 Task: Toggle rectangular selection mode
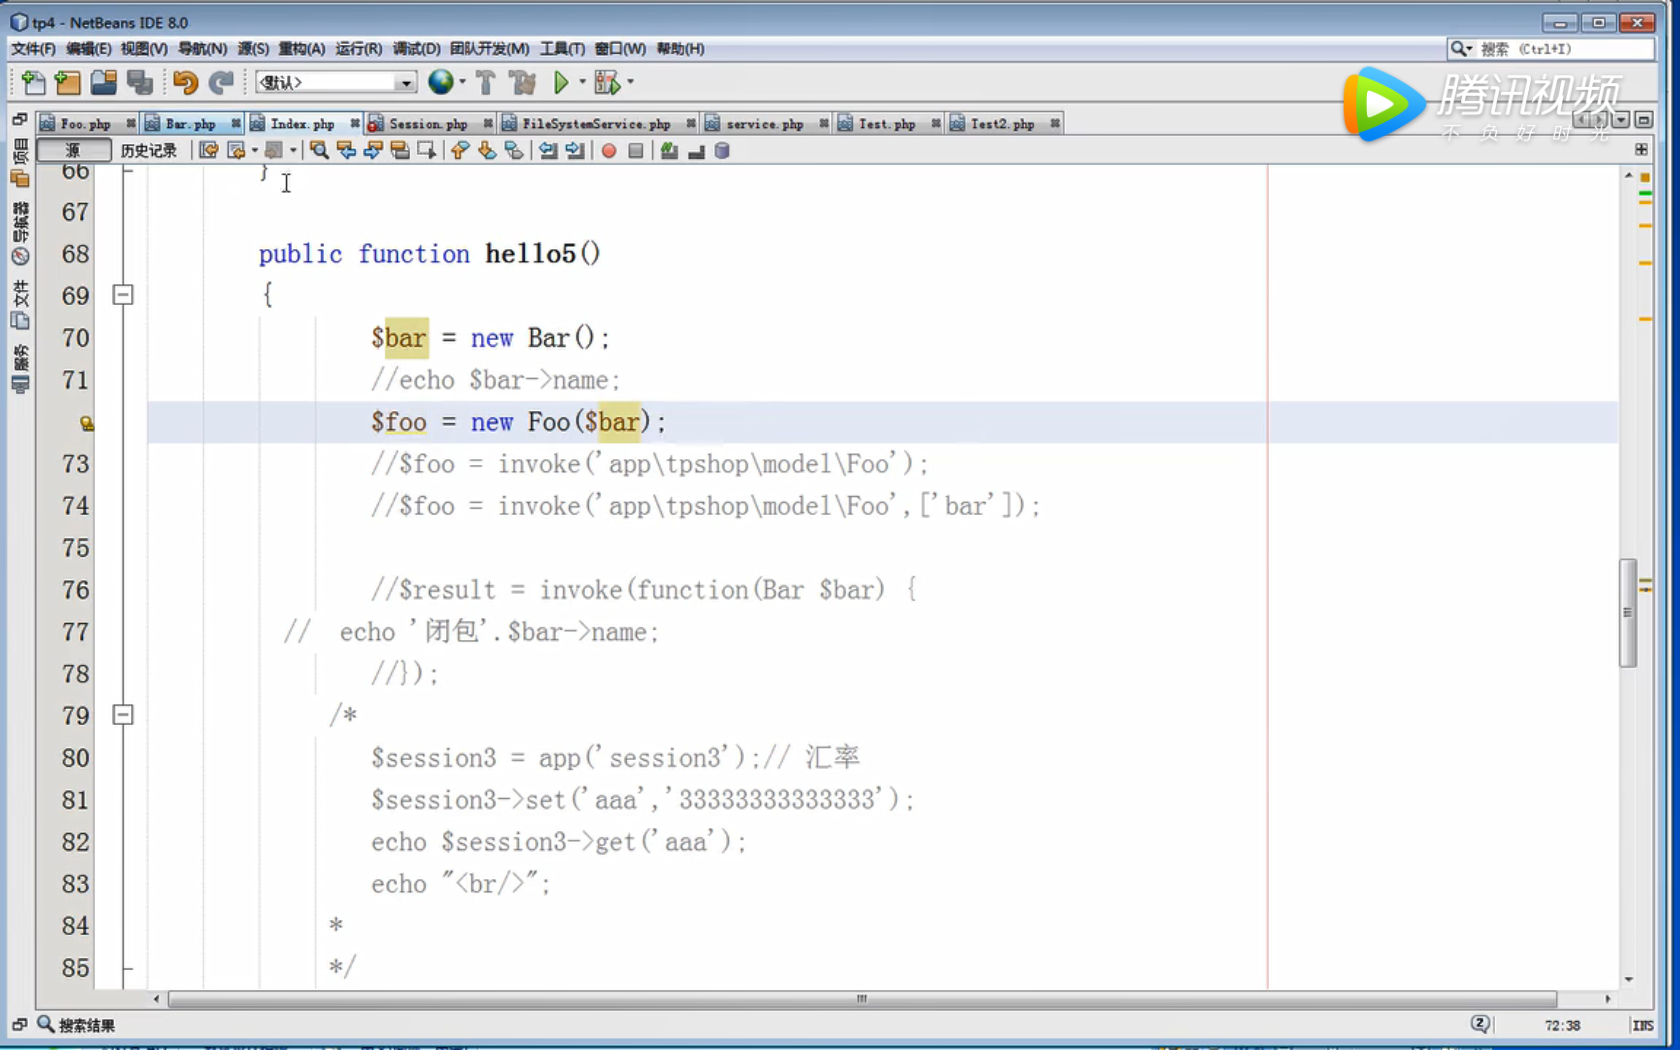[427, 151]
